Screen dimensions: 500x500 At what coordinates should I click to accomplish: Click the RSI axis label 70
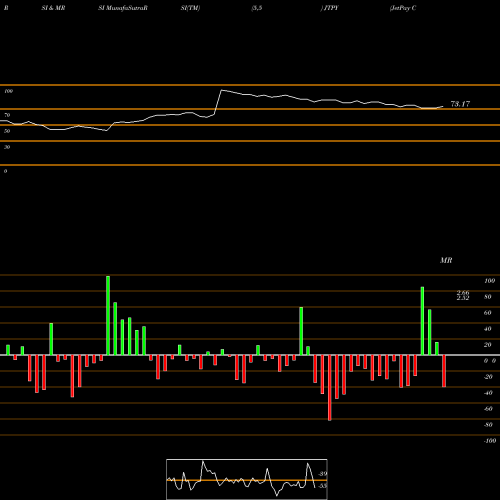coord(7,115)
